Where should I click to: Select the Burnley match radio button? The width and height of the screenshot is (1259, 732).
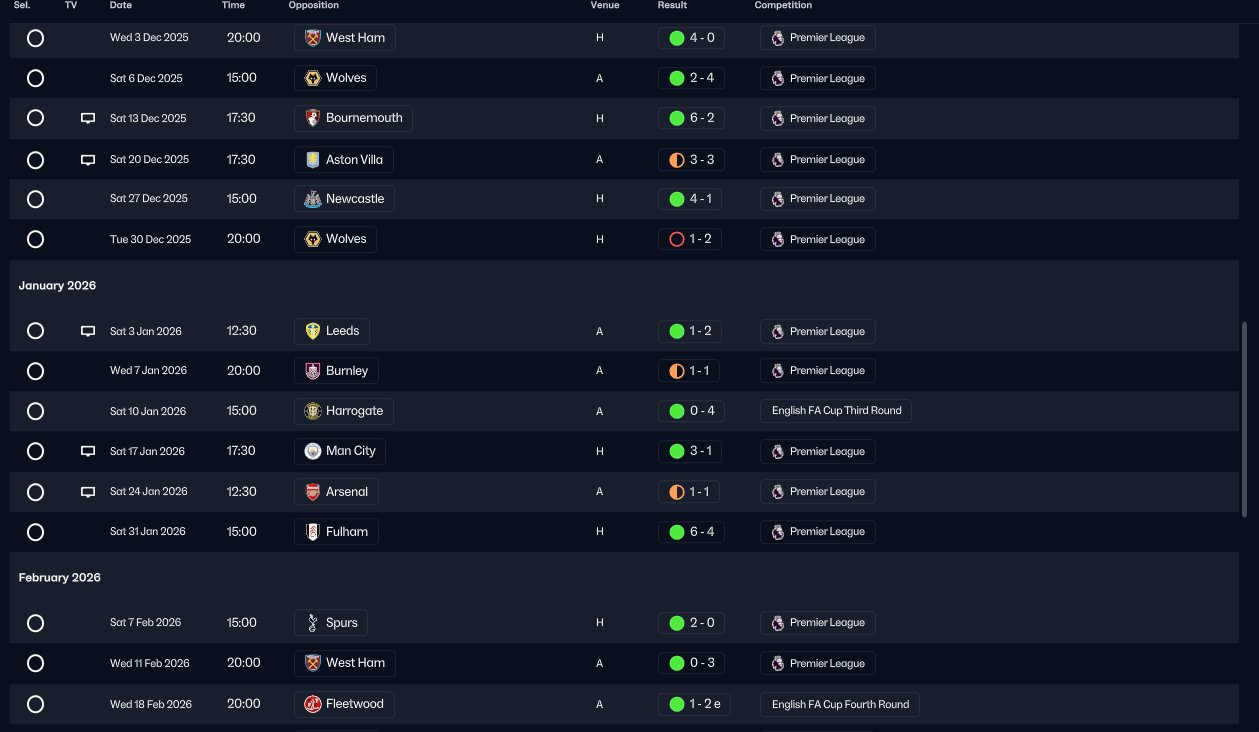(x=35, y=371)
